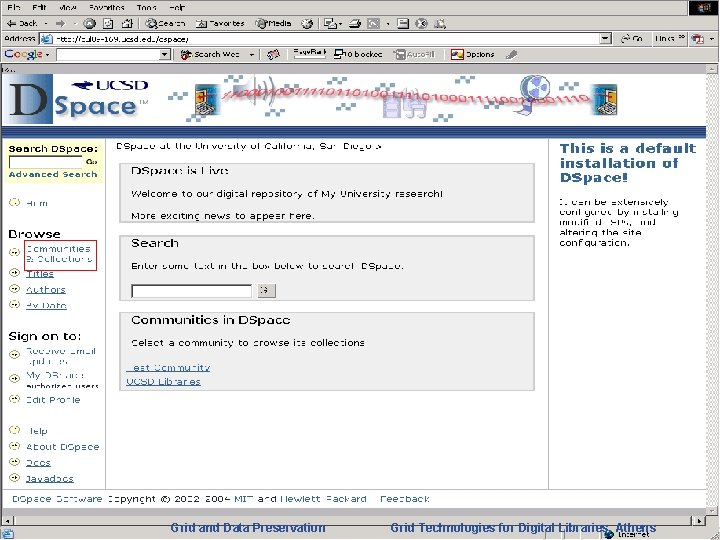The image size is (720, 540).
Task: Expand Search Web dropdown arrow
Action: click(252, 55)
